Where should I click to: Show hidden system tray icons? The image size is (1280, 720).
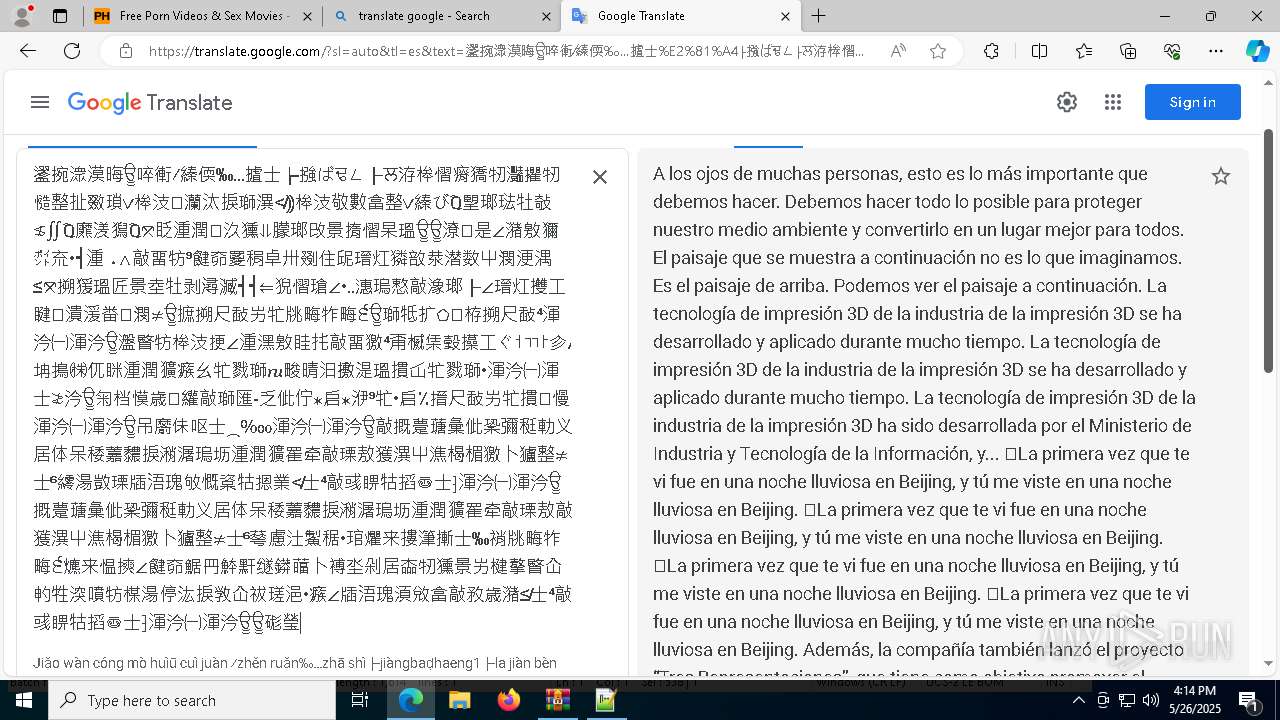(x=1078, y=700)
